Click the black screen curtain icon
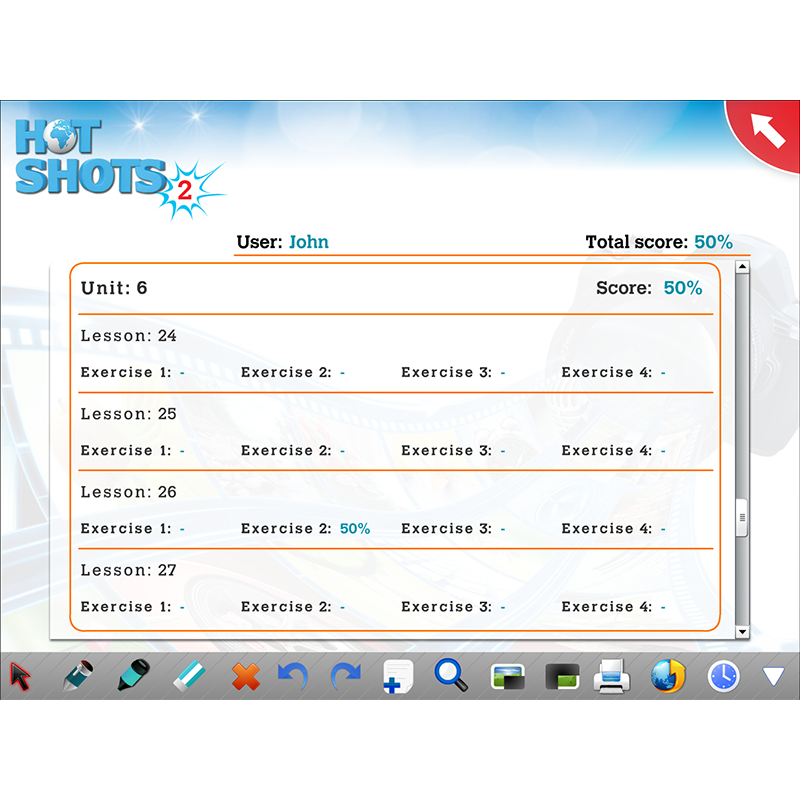Viewport: 800px width, 800px height. (563, 677)
